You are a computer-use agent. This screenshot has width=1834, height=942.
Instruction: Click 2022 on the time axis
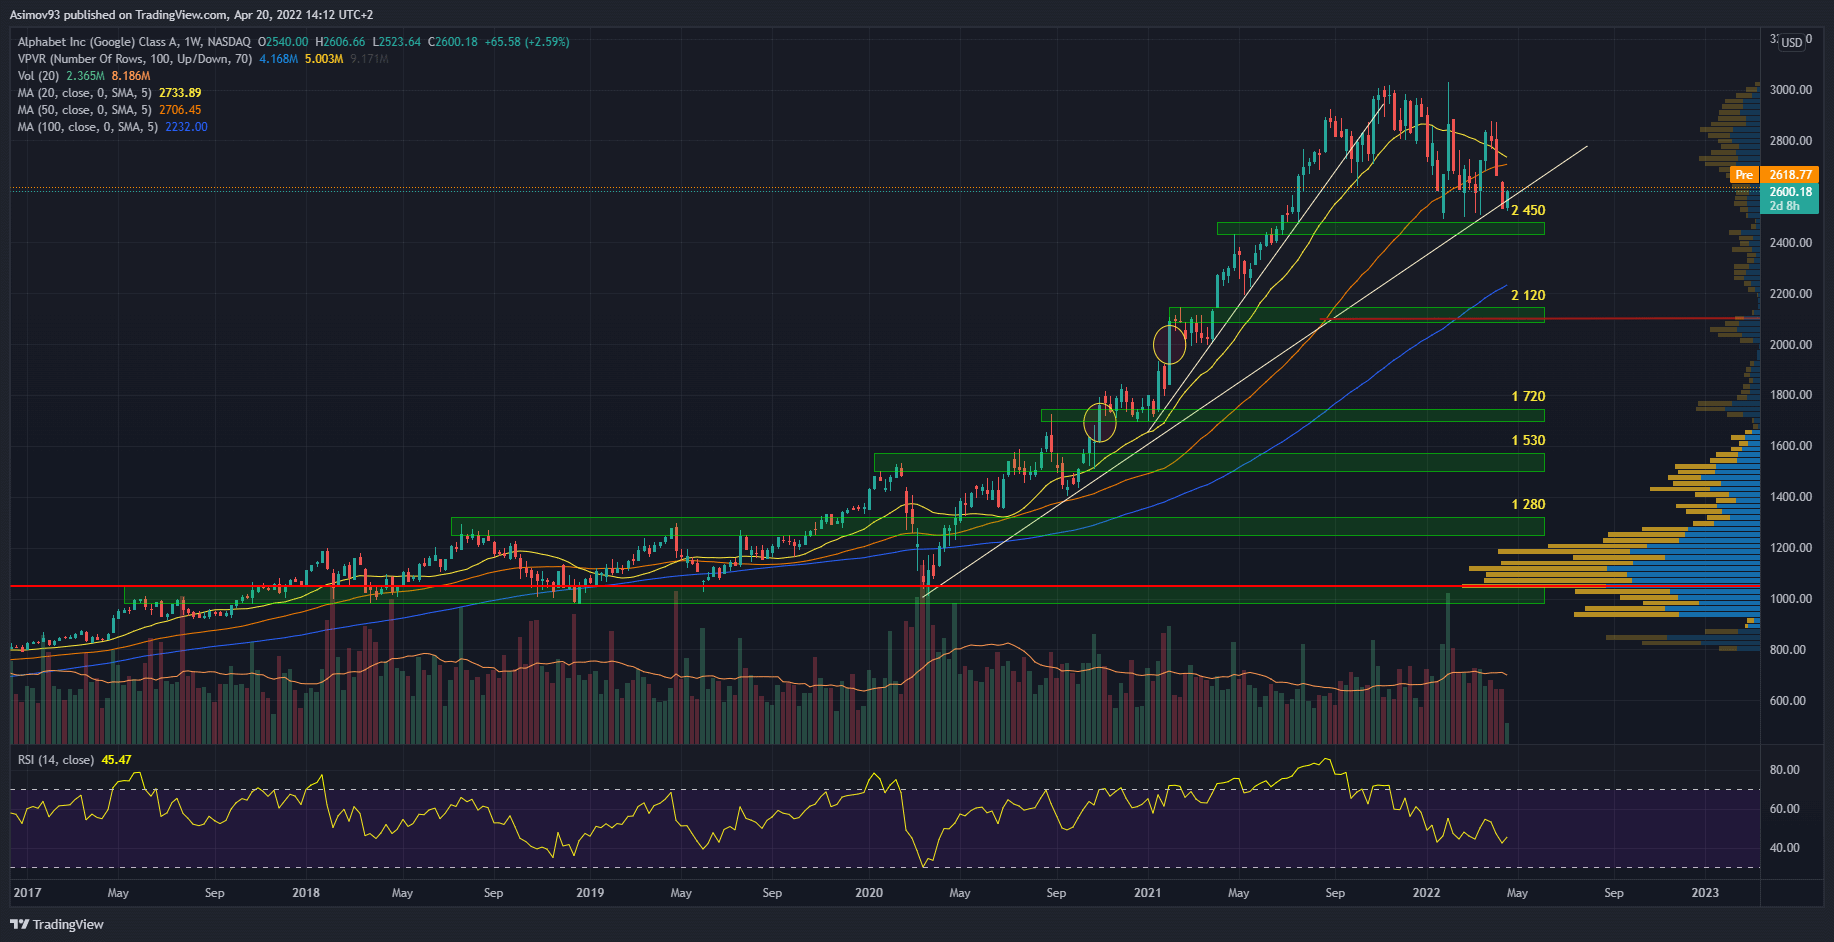pos(1426,893)
